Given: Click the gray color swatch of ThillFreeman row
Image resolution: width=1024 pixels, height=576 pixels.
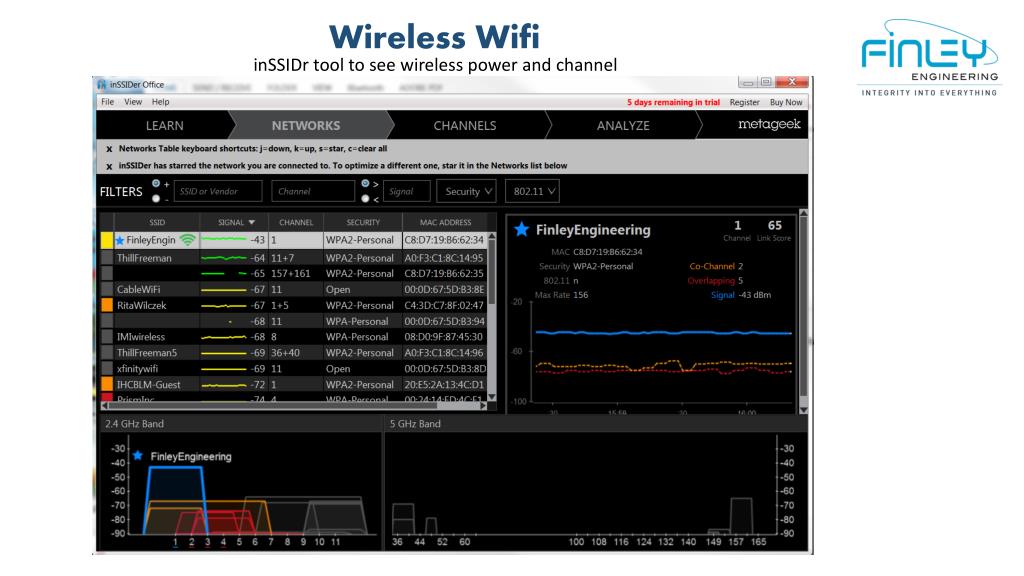Looking at the screenshot, I should coord(107,258).
